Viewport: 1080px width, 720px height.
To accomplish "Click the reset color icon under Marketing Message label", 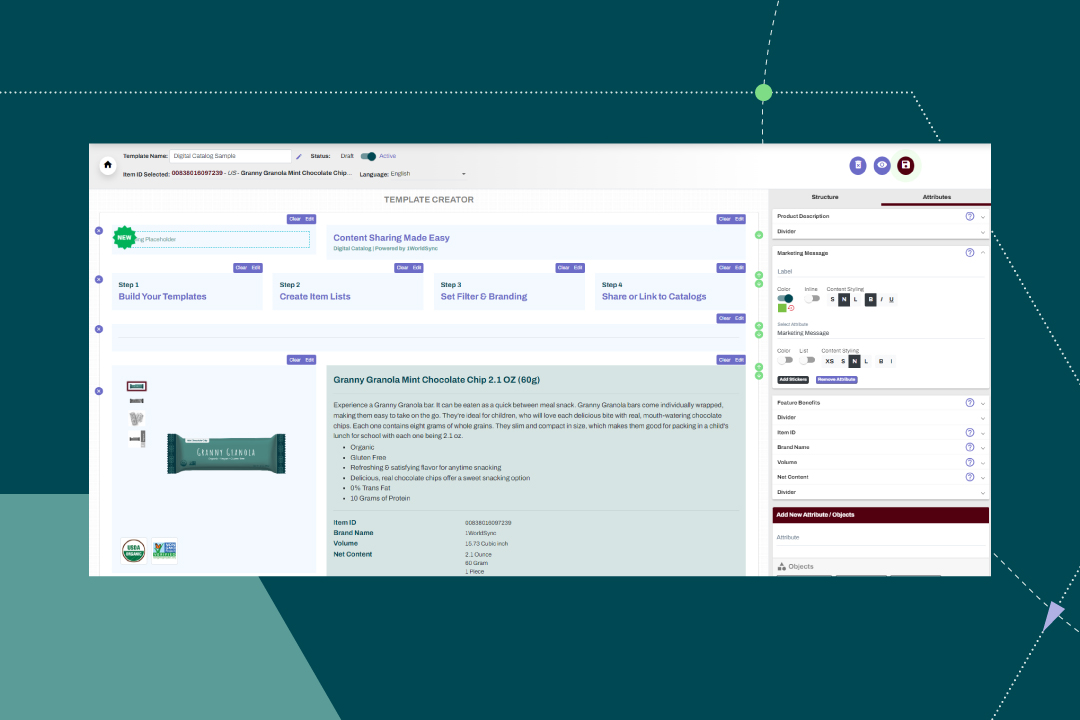I will pos(791,308).
